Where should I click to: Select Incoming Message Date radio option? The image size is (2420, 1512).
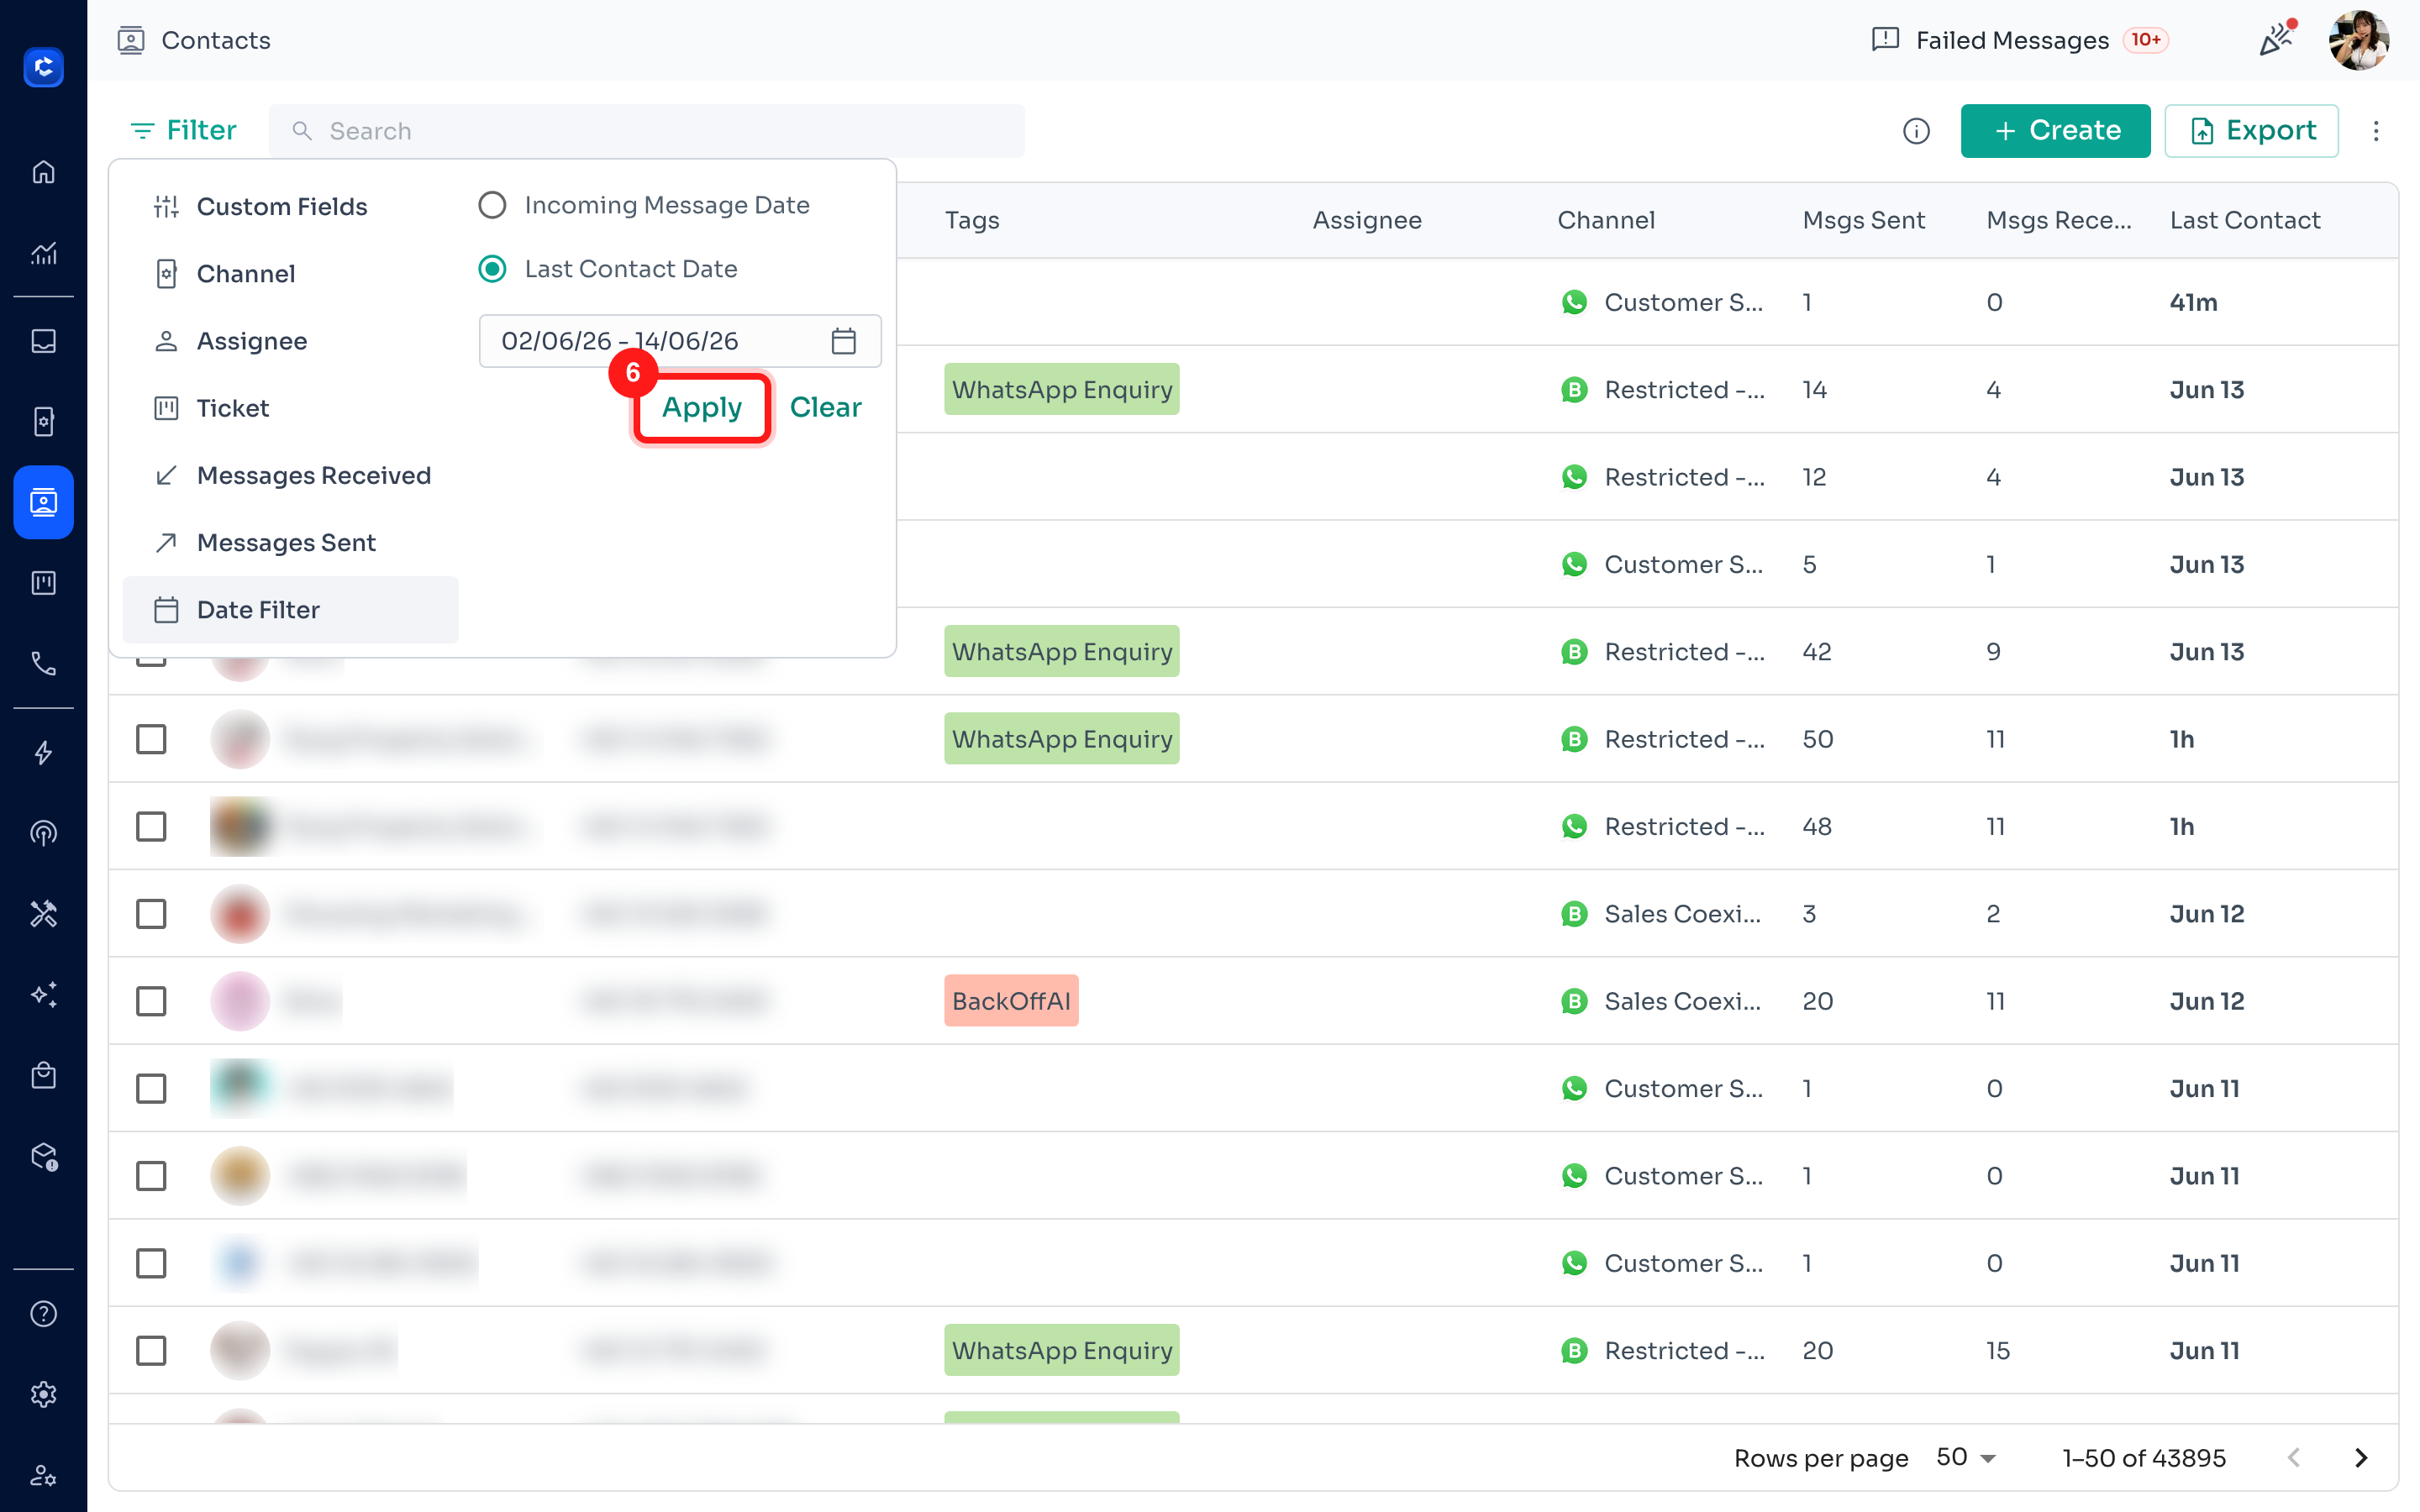[492, 205]
